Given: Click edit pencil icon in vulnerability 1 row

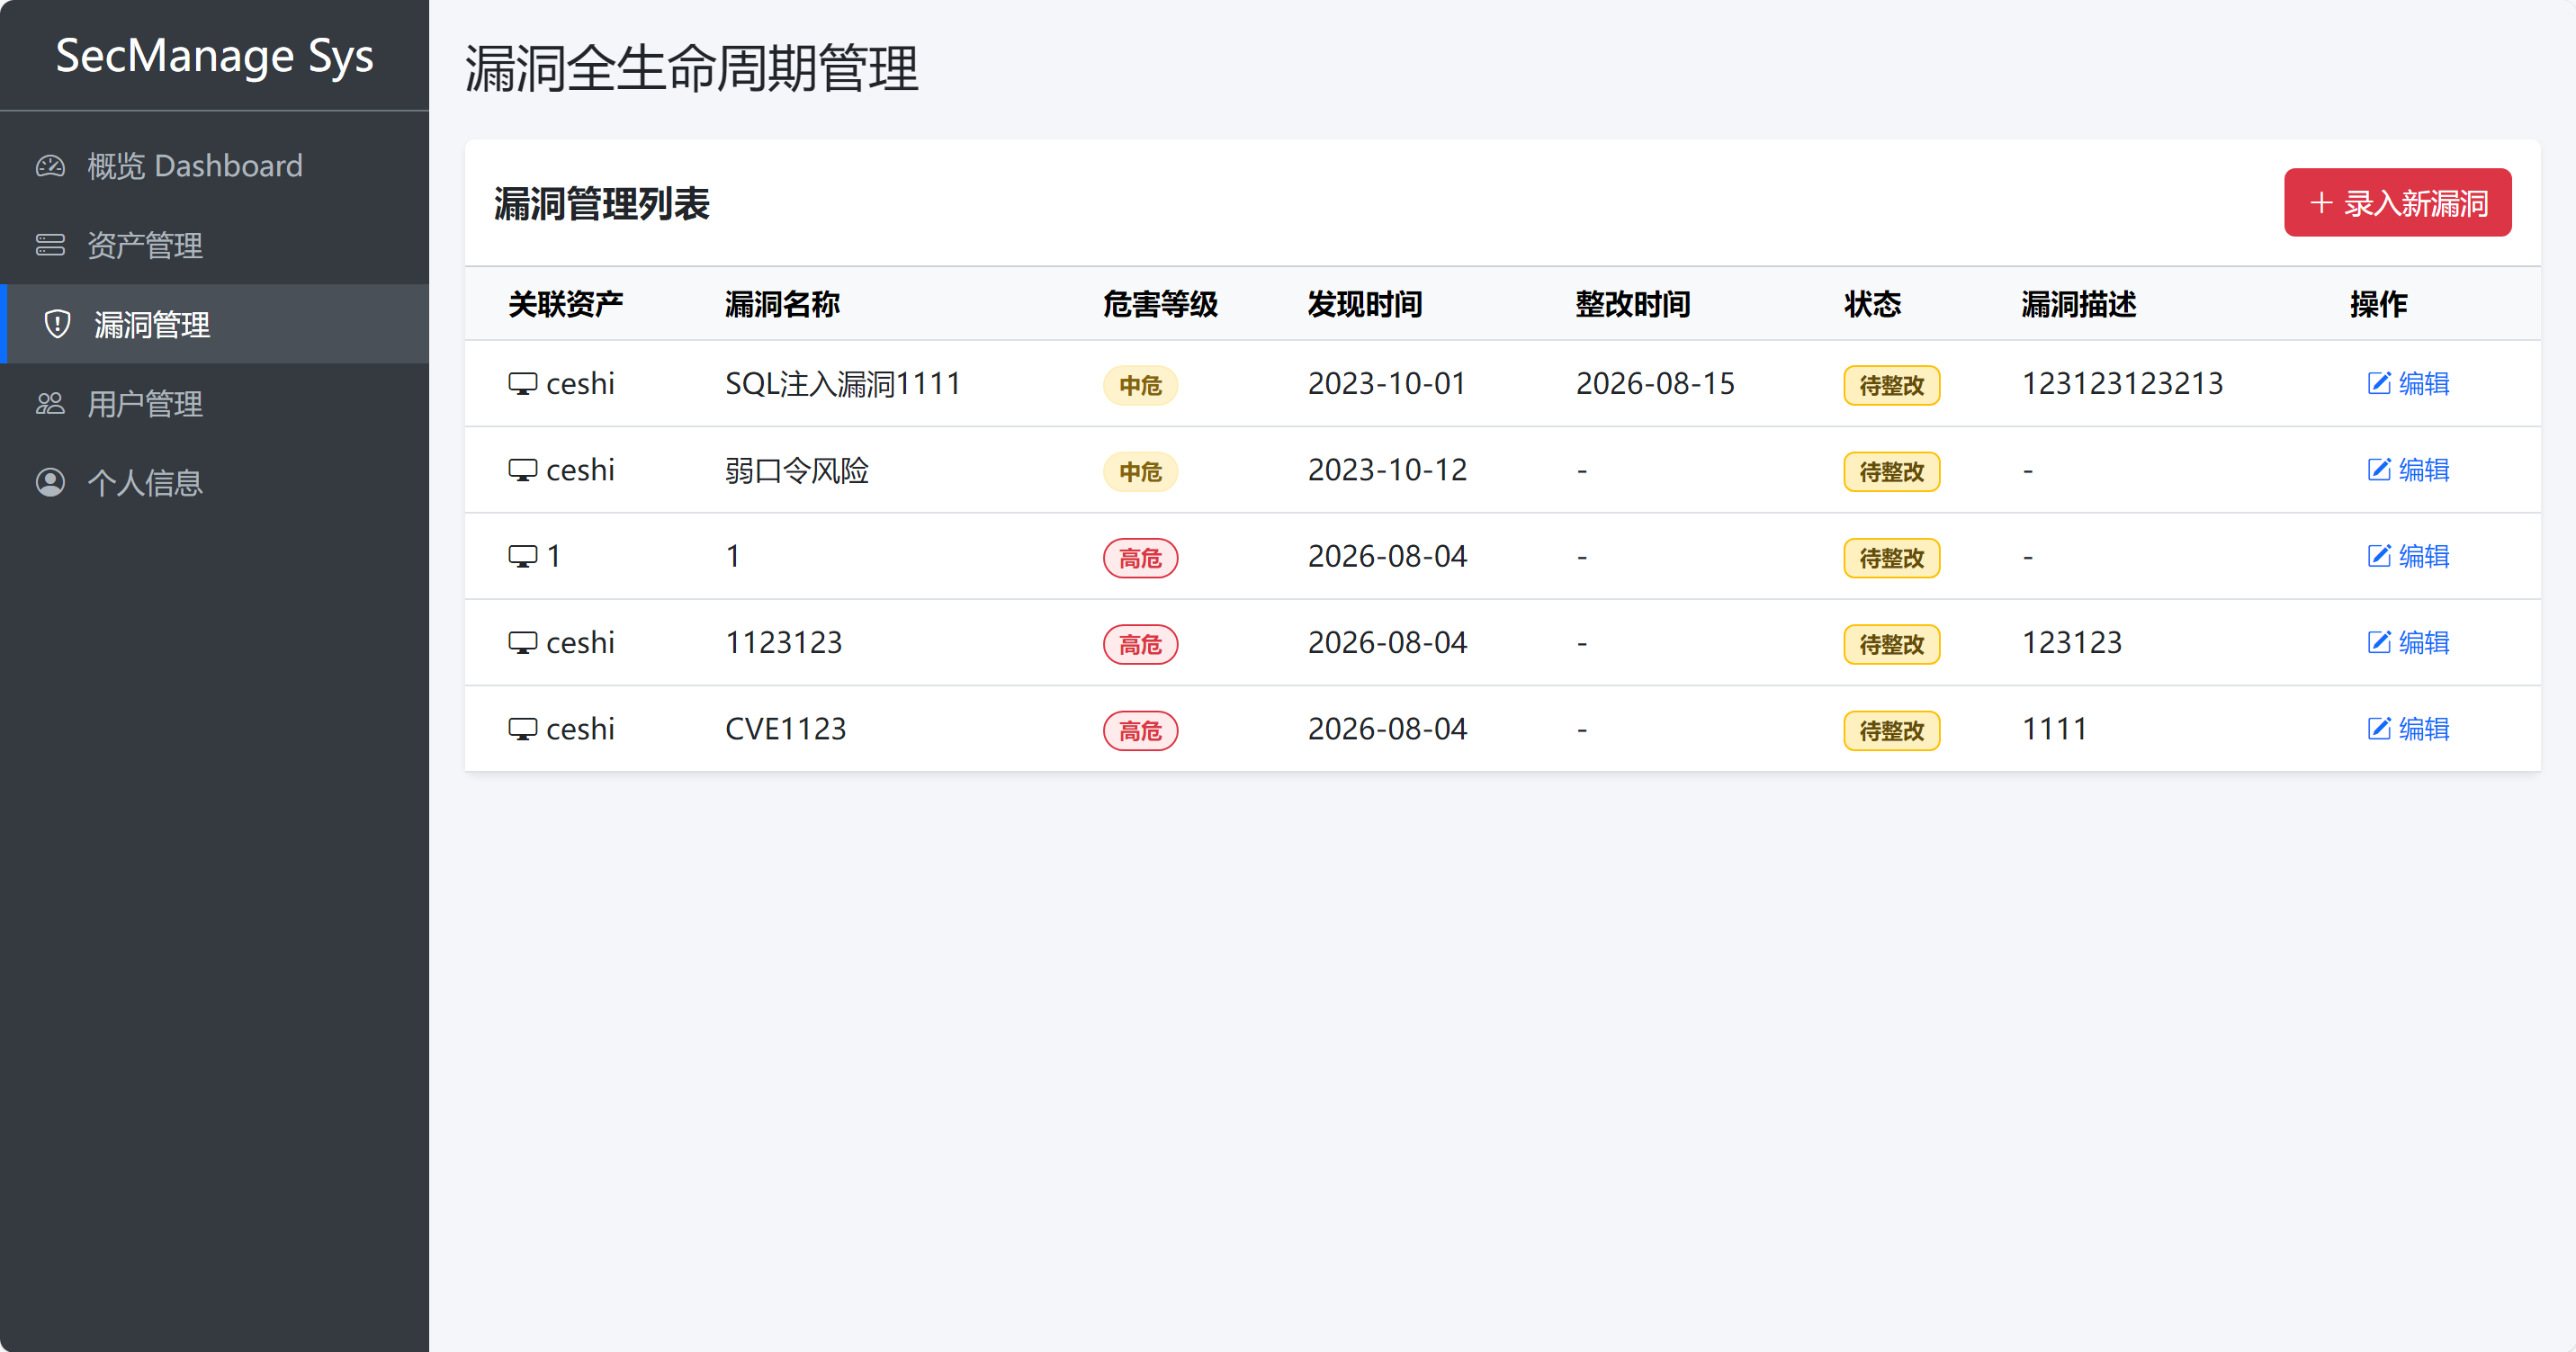Looking at the screenshot, I should [x=2379, y=556].
